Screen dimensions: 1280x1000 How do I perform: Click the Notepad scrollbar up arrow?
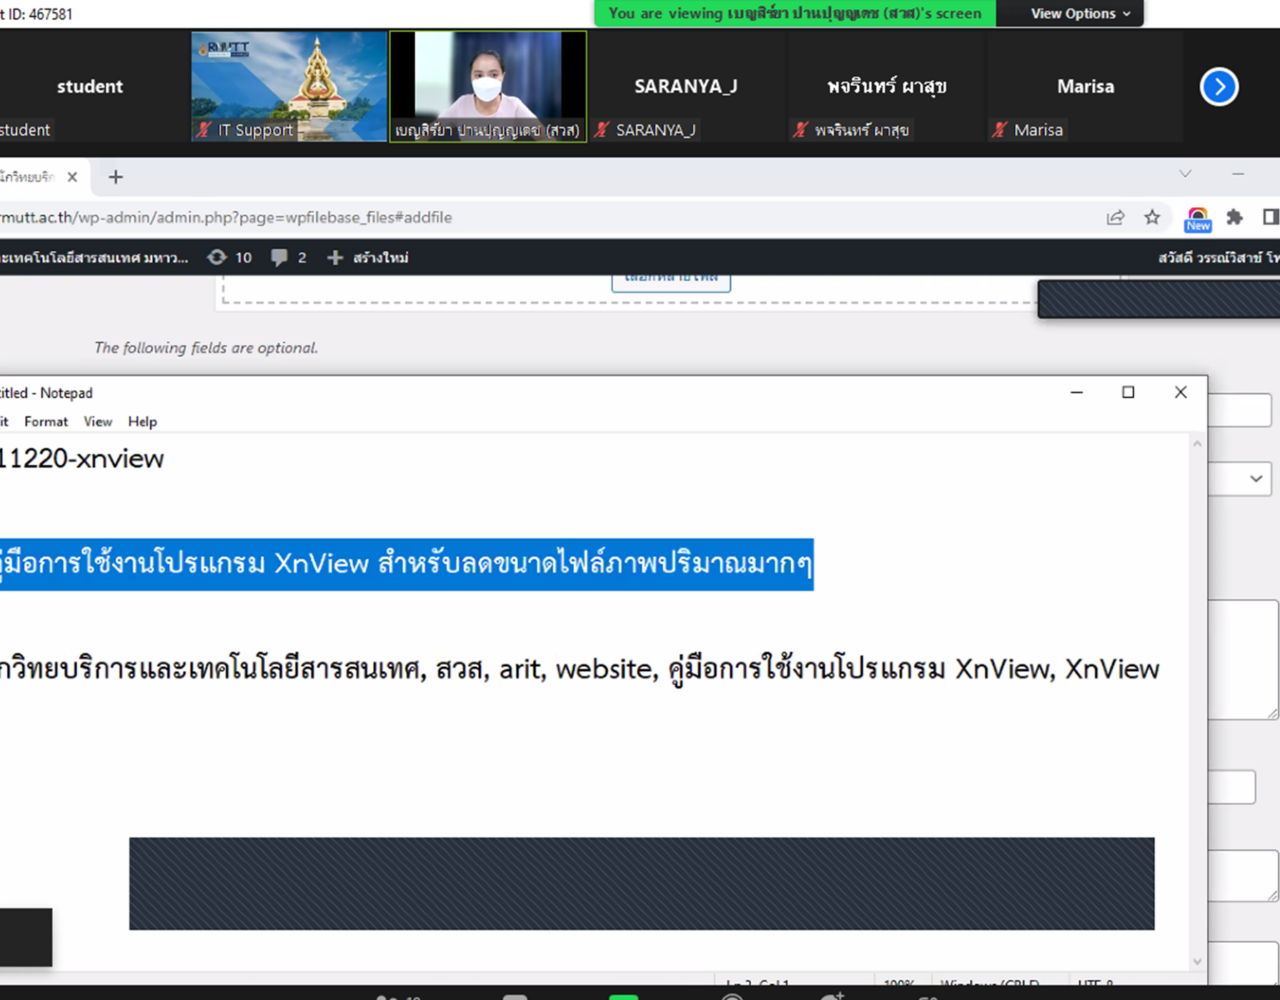coord(1197,444)
